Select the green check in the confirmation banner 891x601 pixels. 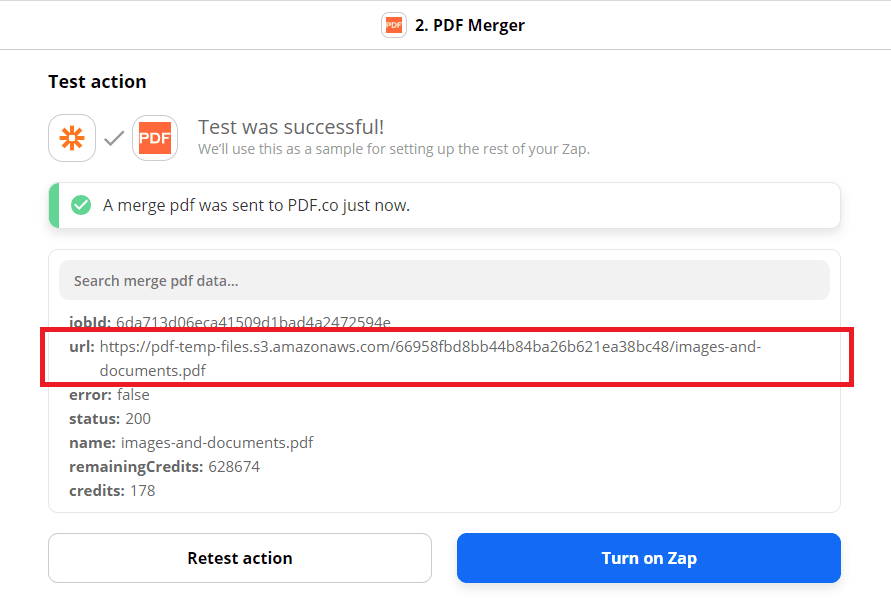81,205
